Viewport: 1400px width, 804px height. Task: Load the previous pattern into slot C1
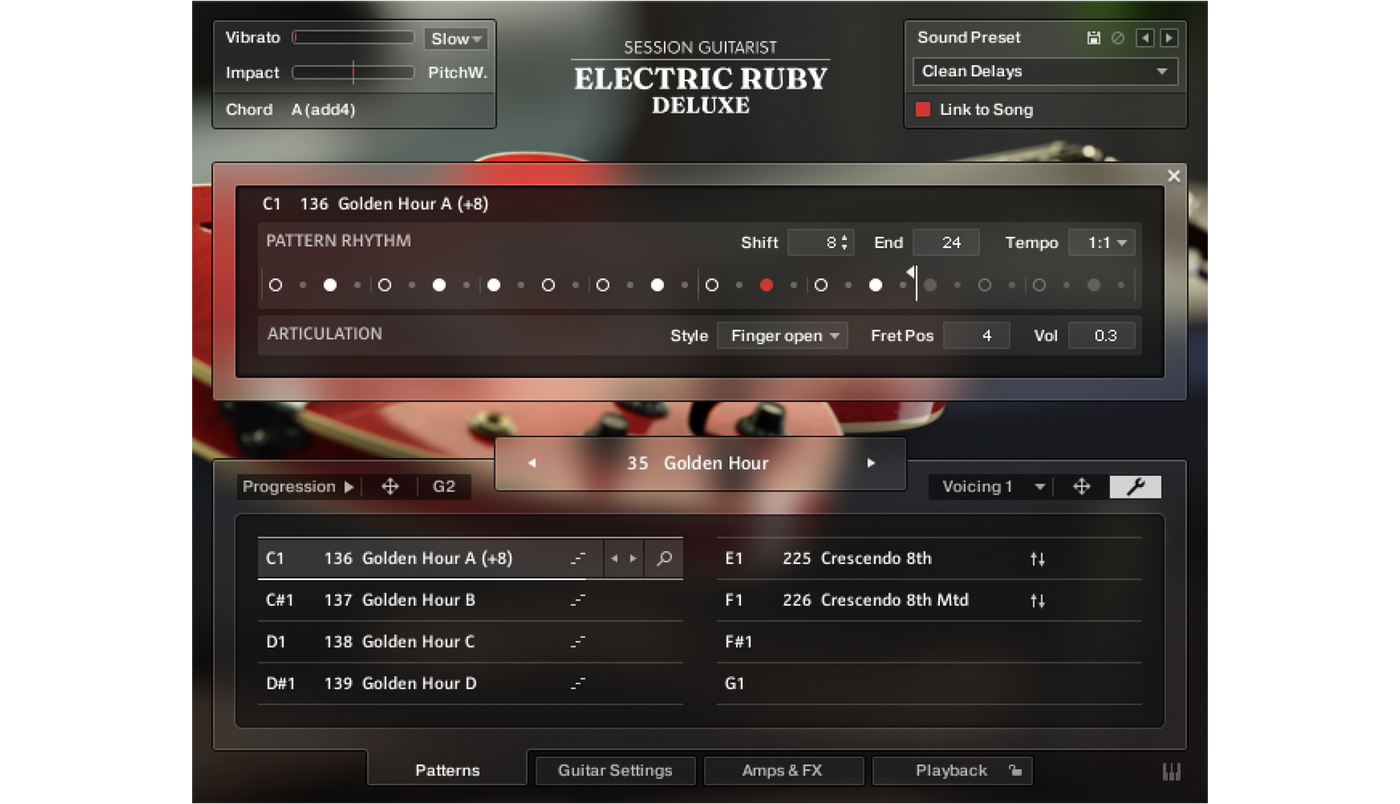click(x=614, y=559)
